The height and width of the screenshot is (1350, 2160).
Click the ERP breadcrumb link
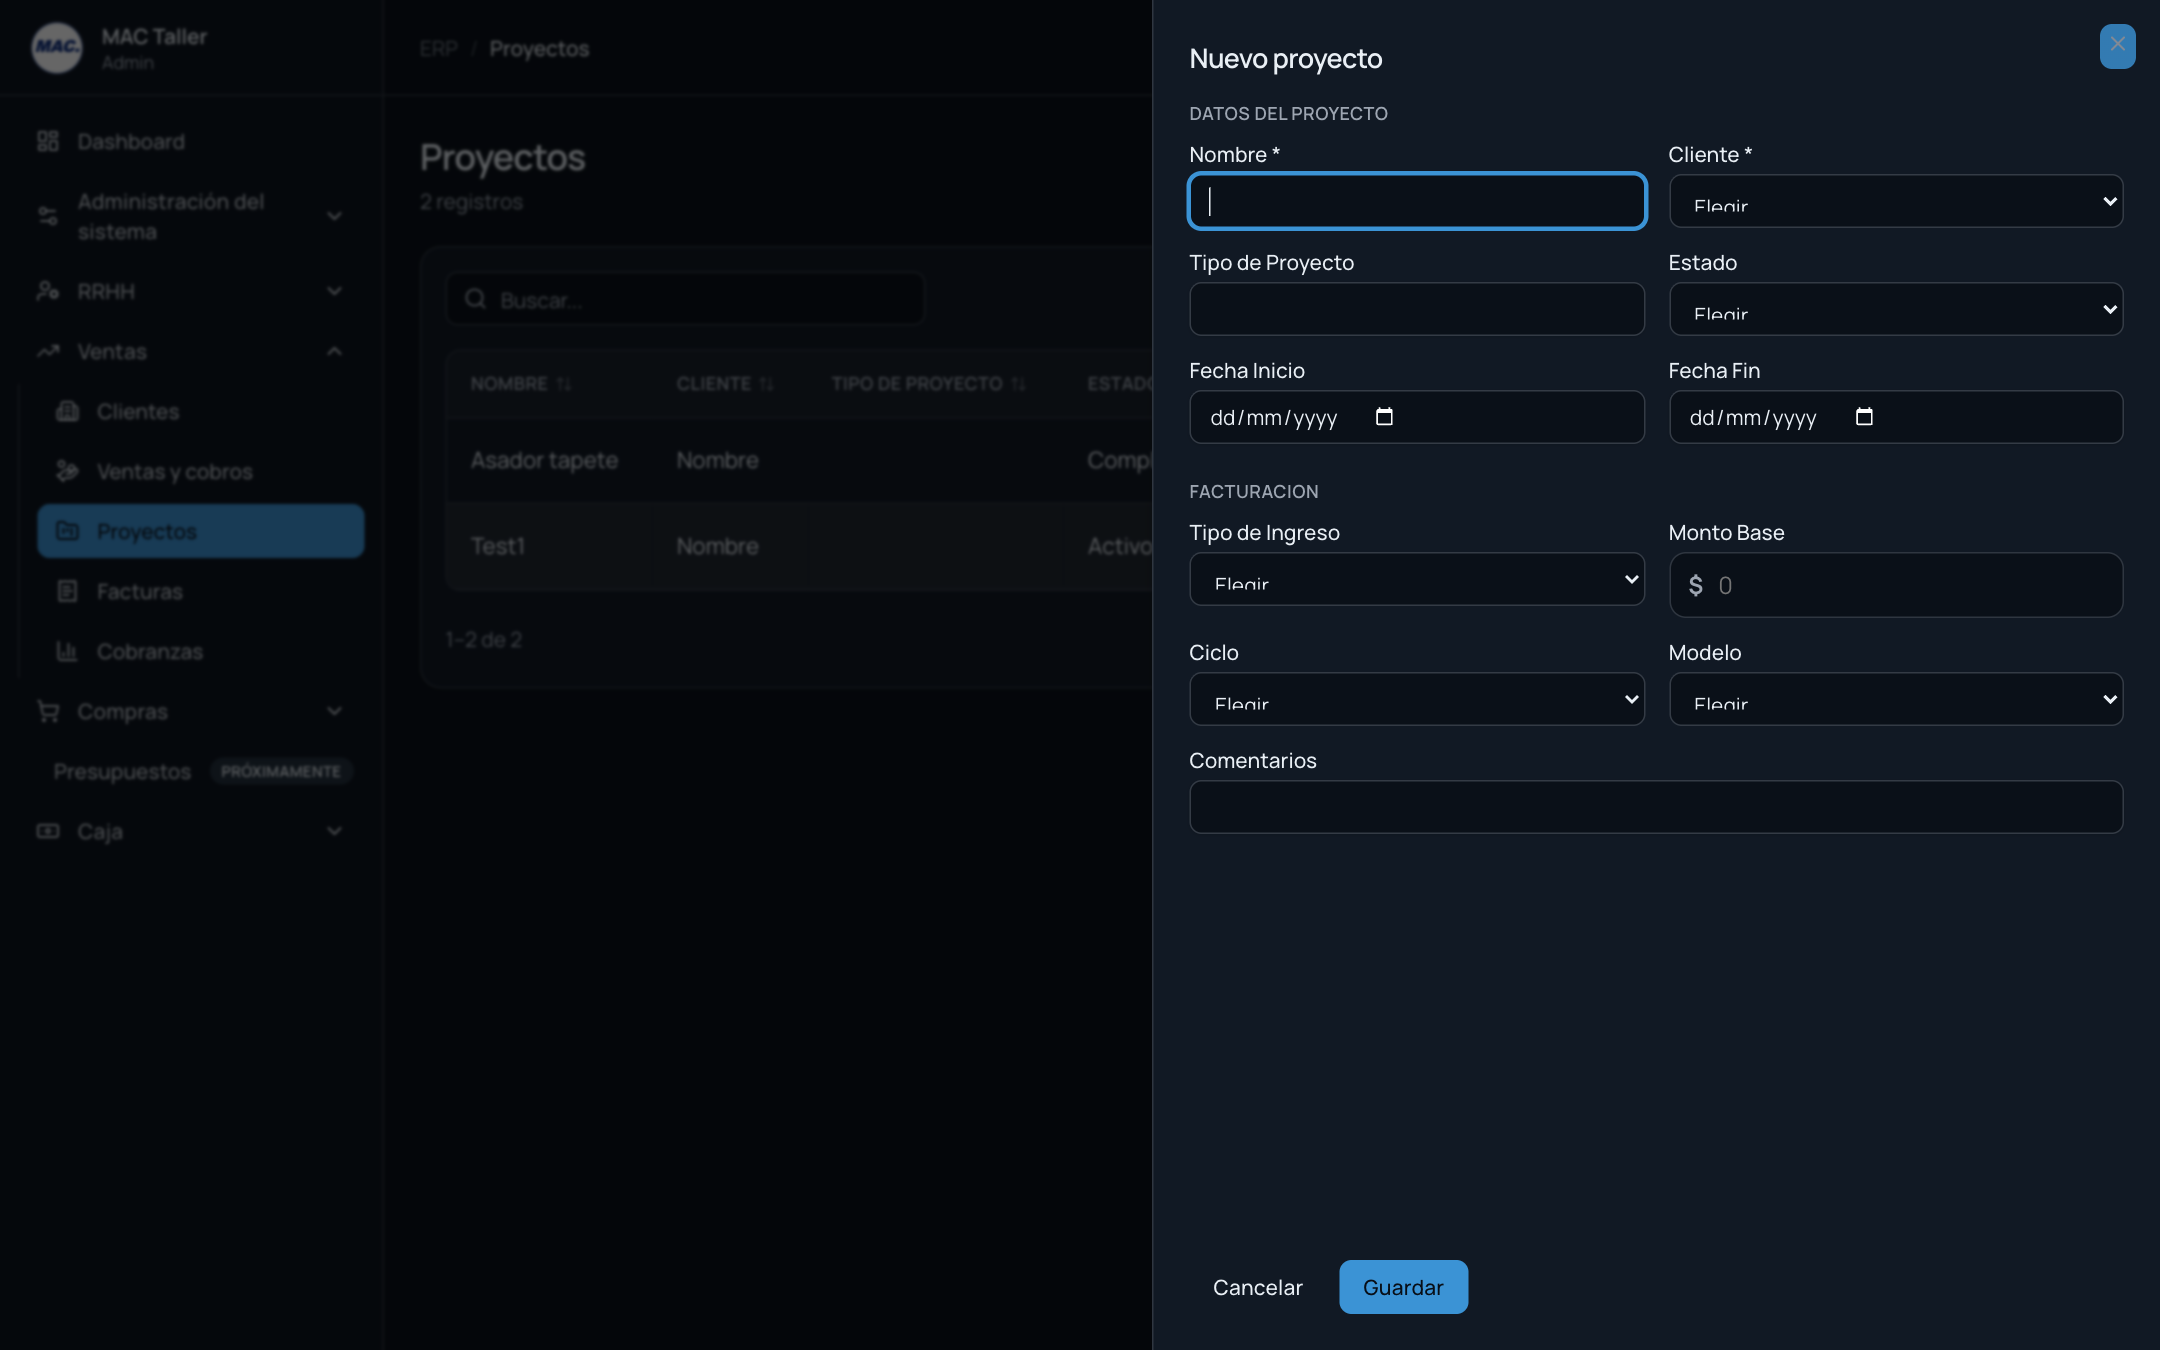[438, 48]
